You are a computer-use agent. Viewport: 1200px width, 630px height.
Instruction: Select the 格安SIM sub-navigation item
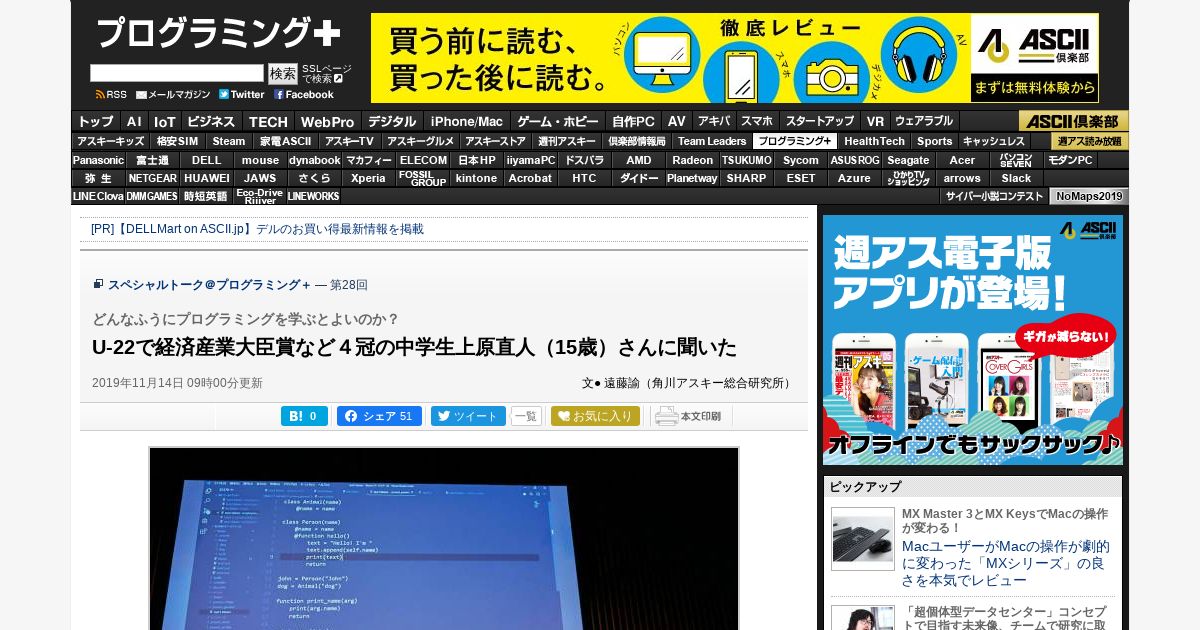click(x=178, y=141)
